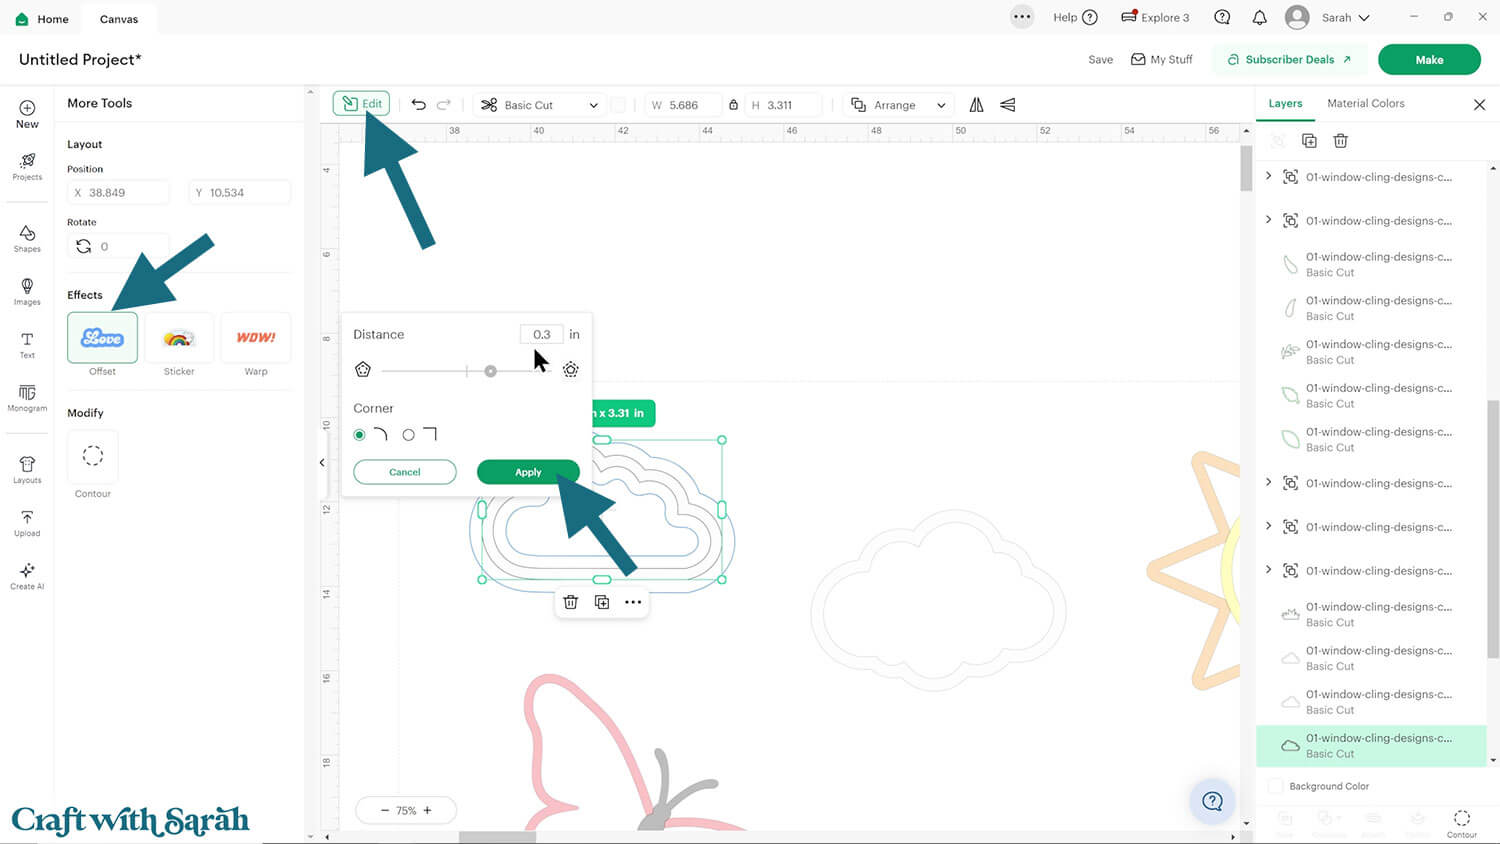The width and height of the screenshot is (1500, 844).
Task: Select the Offset effect tool
Action: click(102, 338)
